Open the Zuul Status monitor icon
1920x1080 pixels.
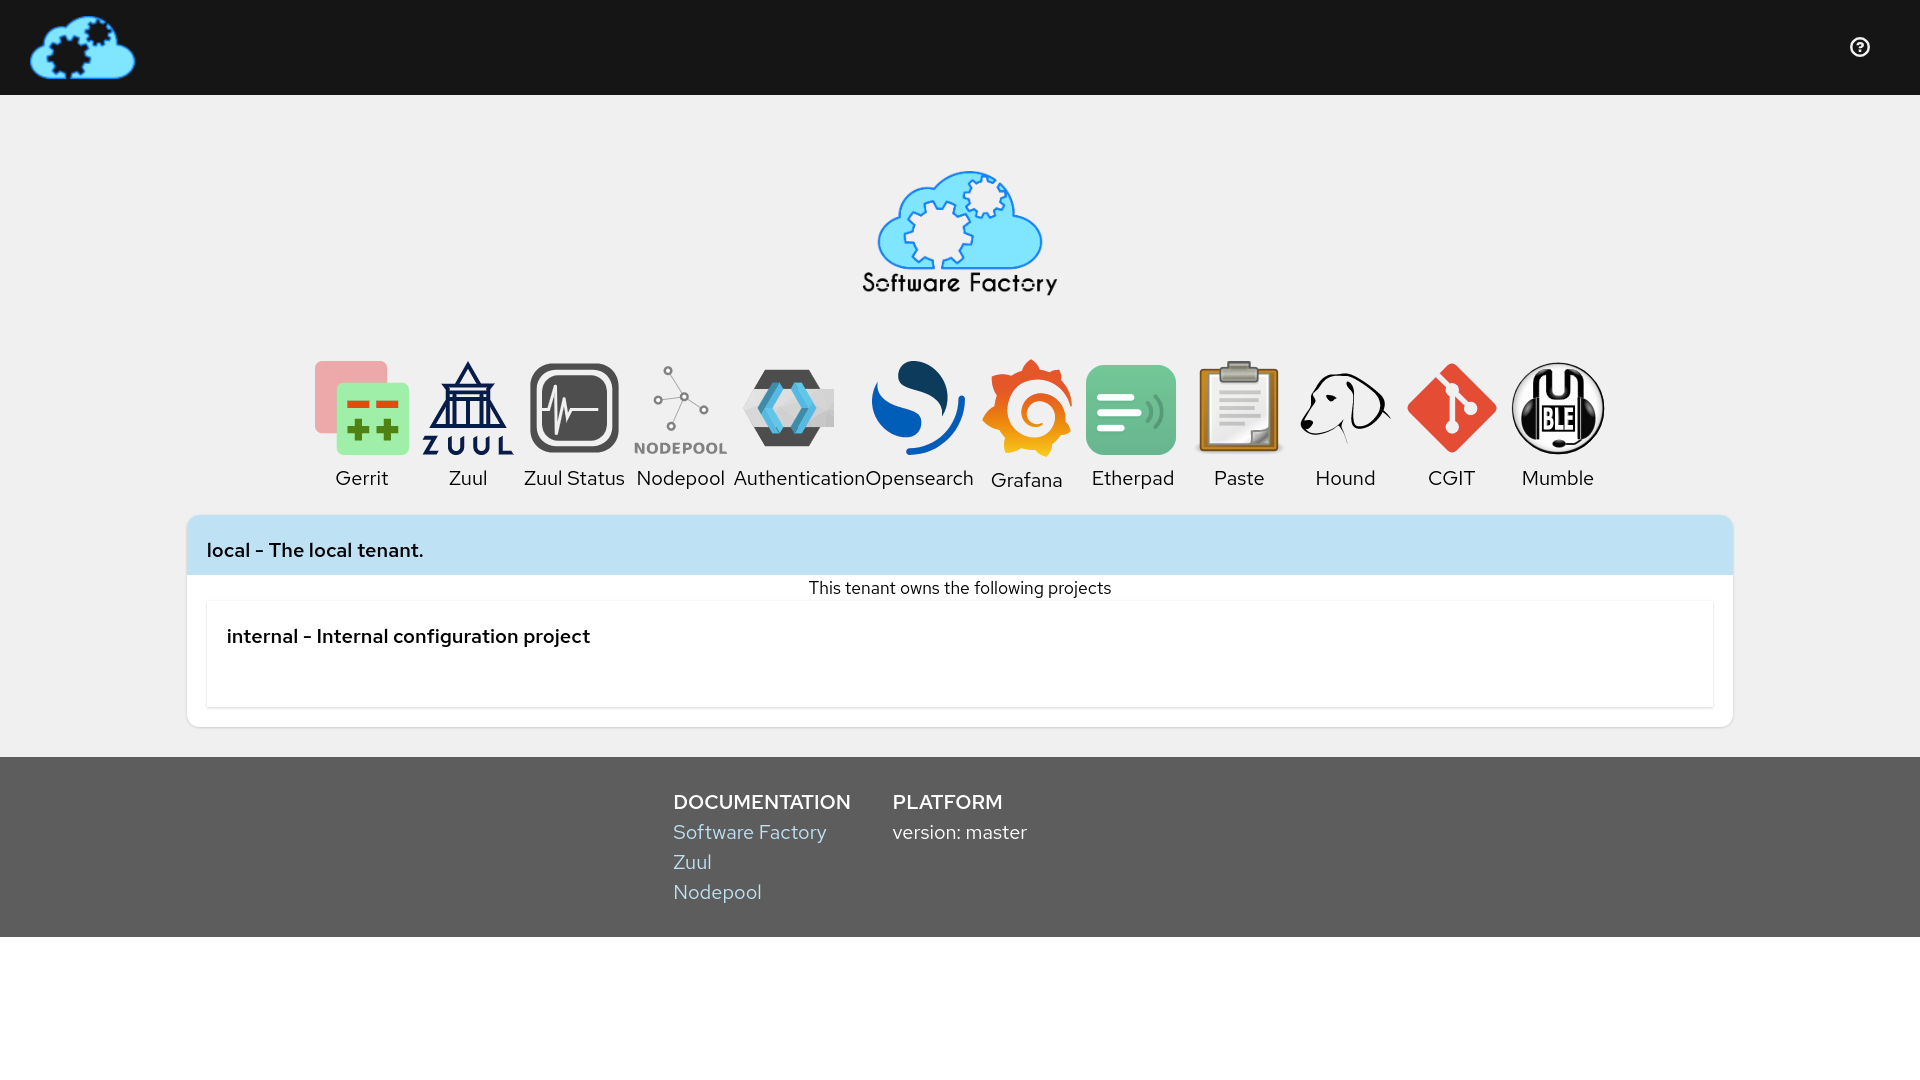pyautogui.click(x=574, y=408)
